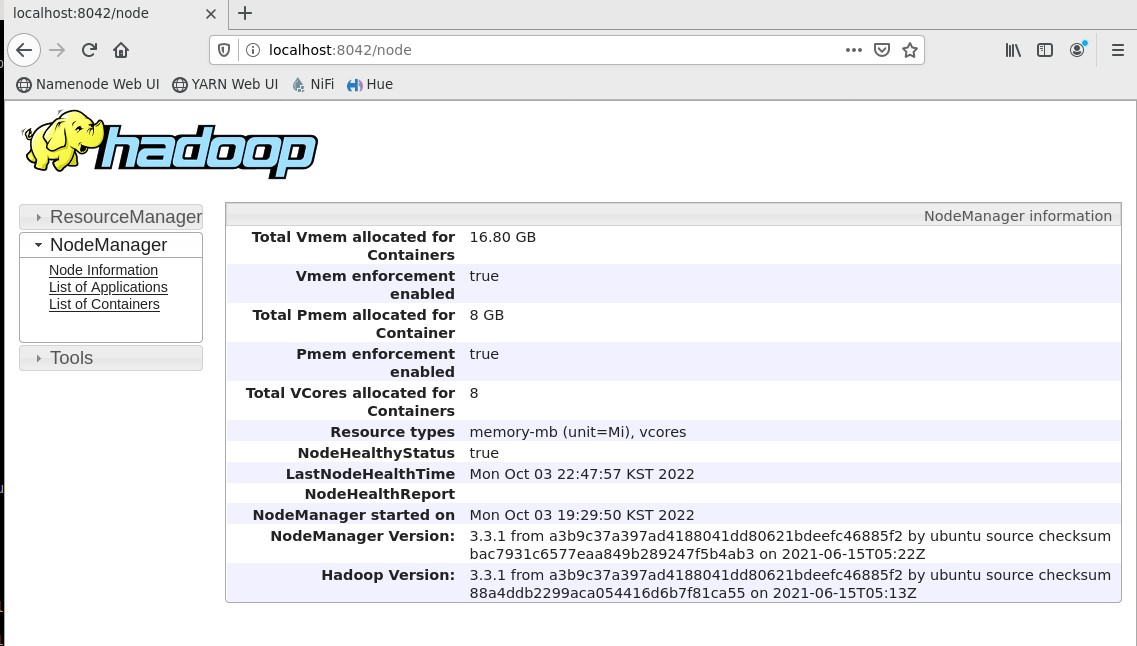Open the Hue bookmark

tap(370, 84)
